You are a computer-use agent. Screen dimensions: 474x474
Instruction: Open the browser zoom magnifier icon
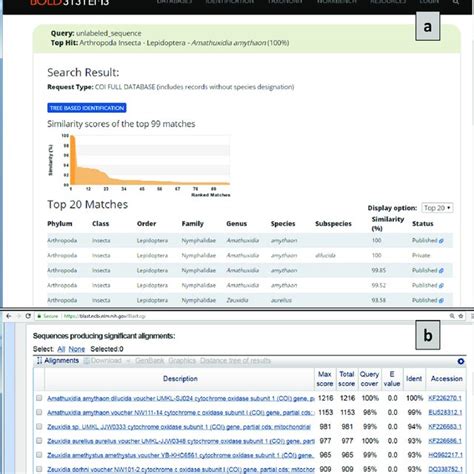[452, 316]
